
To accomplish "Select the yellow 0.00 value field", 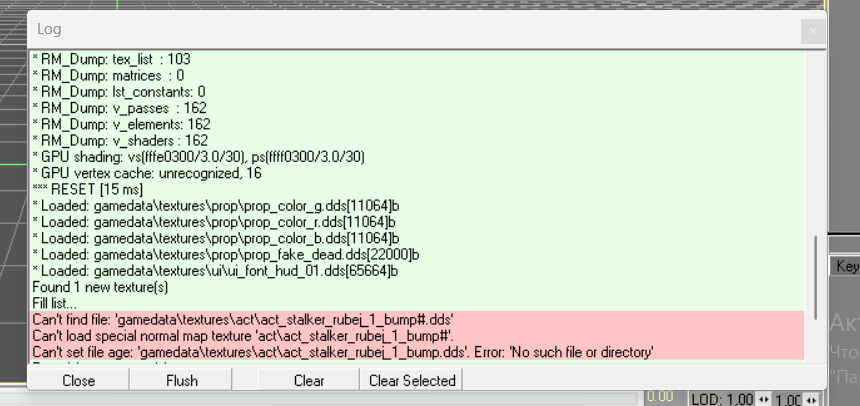I will pos(661,399).
